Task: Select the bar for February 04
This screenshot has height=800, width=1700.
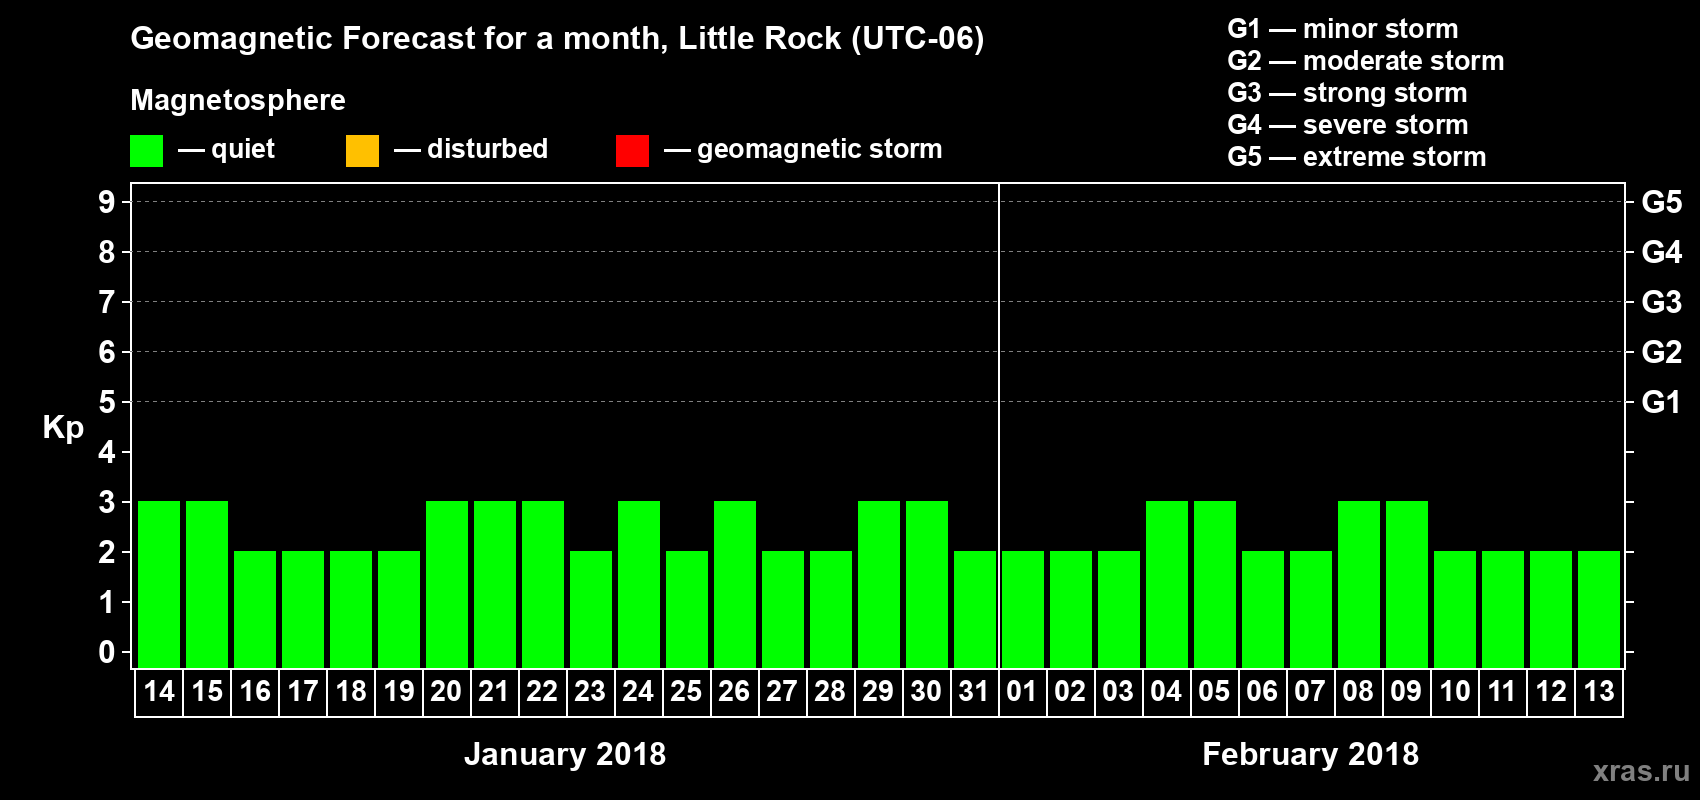Action: point(1167,584)
